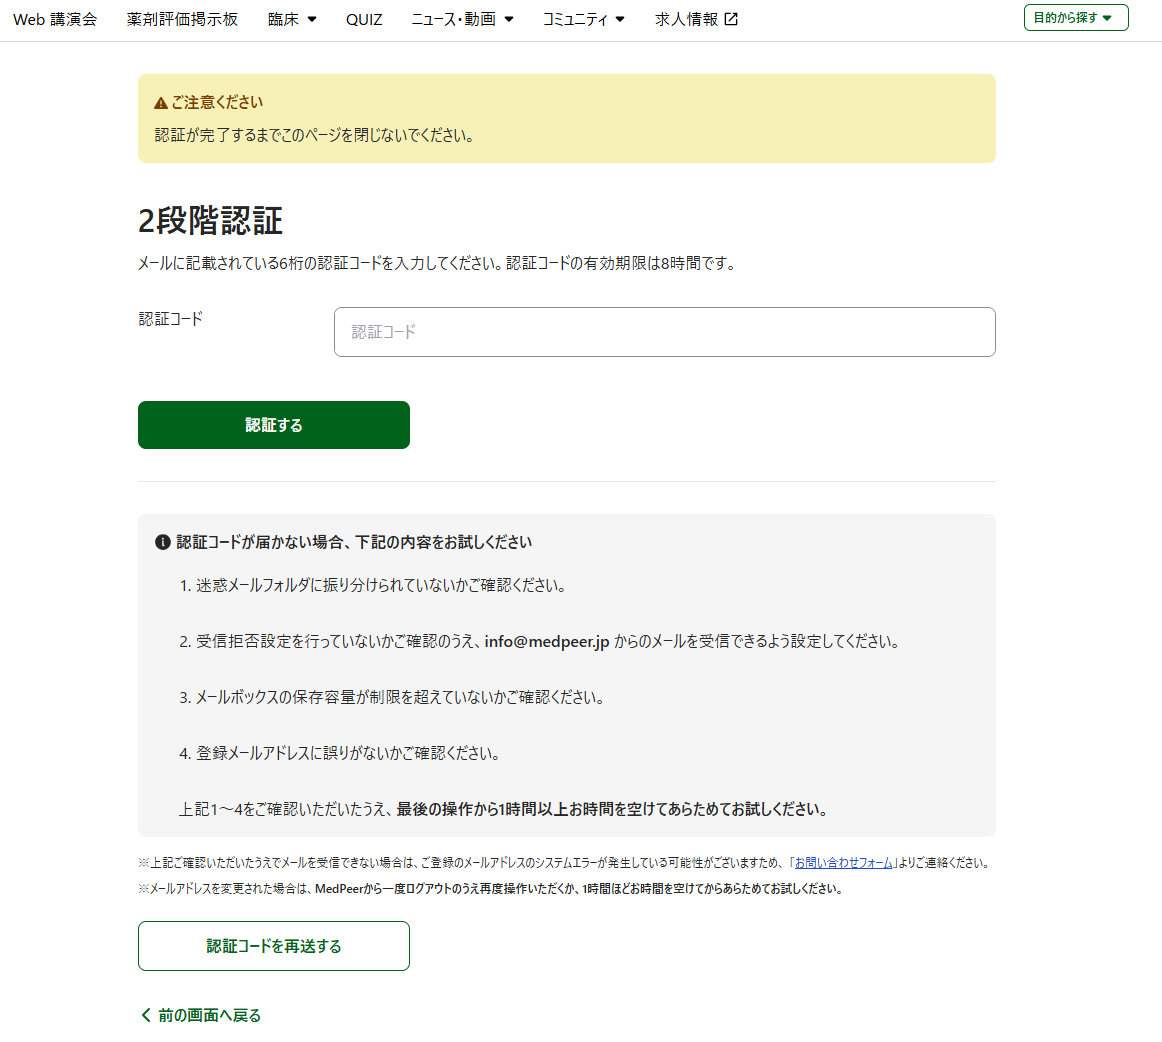Viewport: 1162px width, 1042px height.
Task: Click the 認証コードを再送する button
Action: point(273,946)
